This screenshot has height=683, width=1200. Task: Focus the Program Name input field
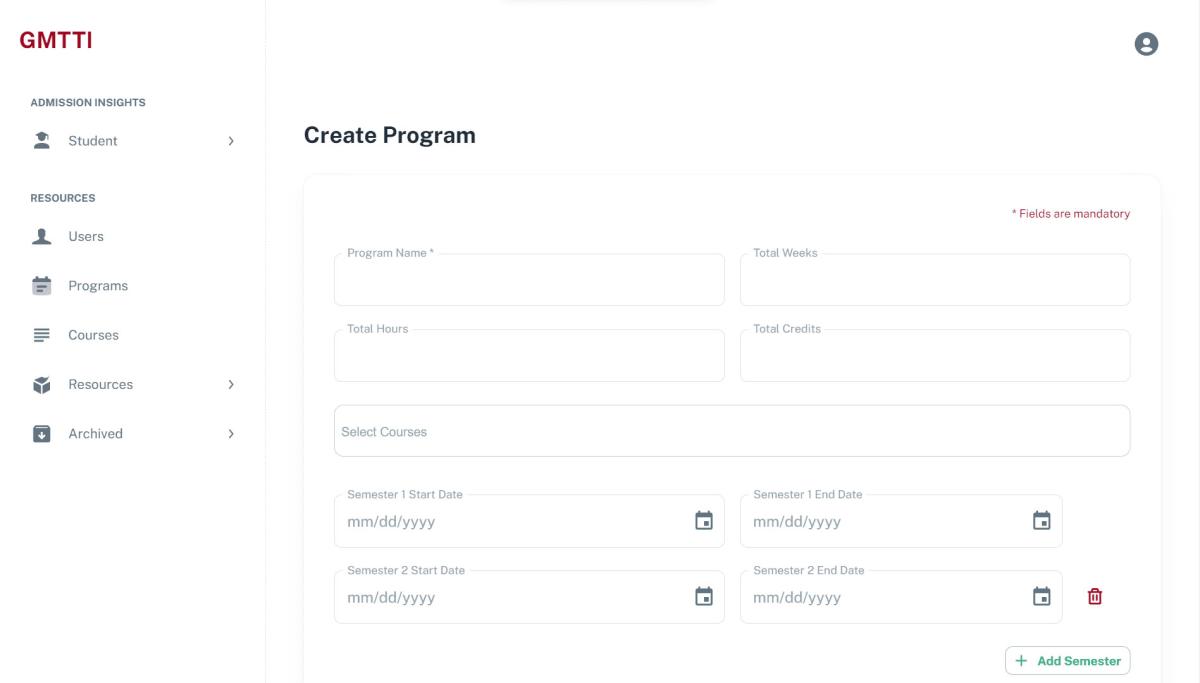click(x=529, y=282)
